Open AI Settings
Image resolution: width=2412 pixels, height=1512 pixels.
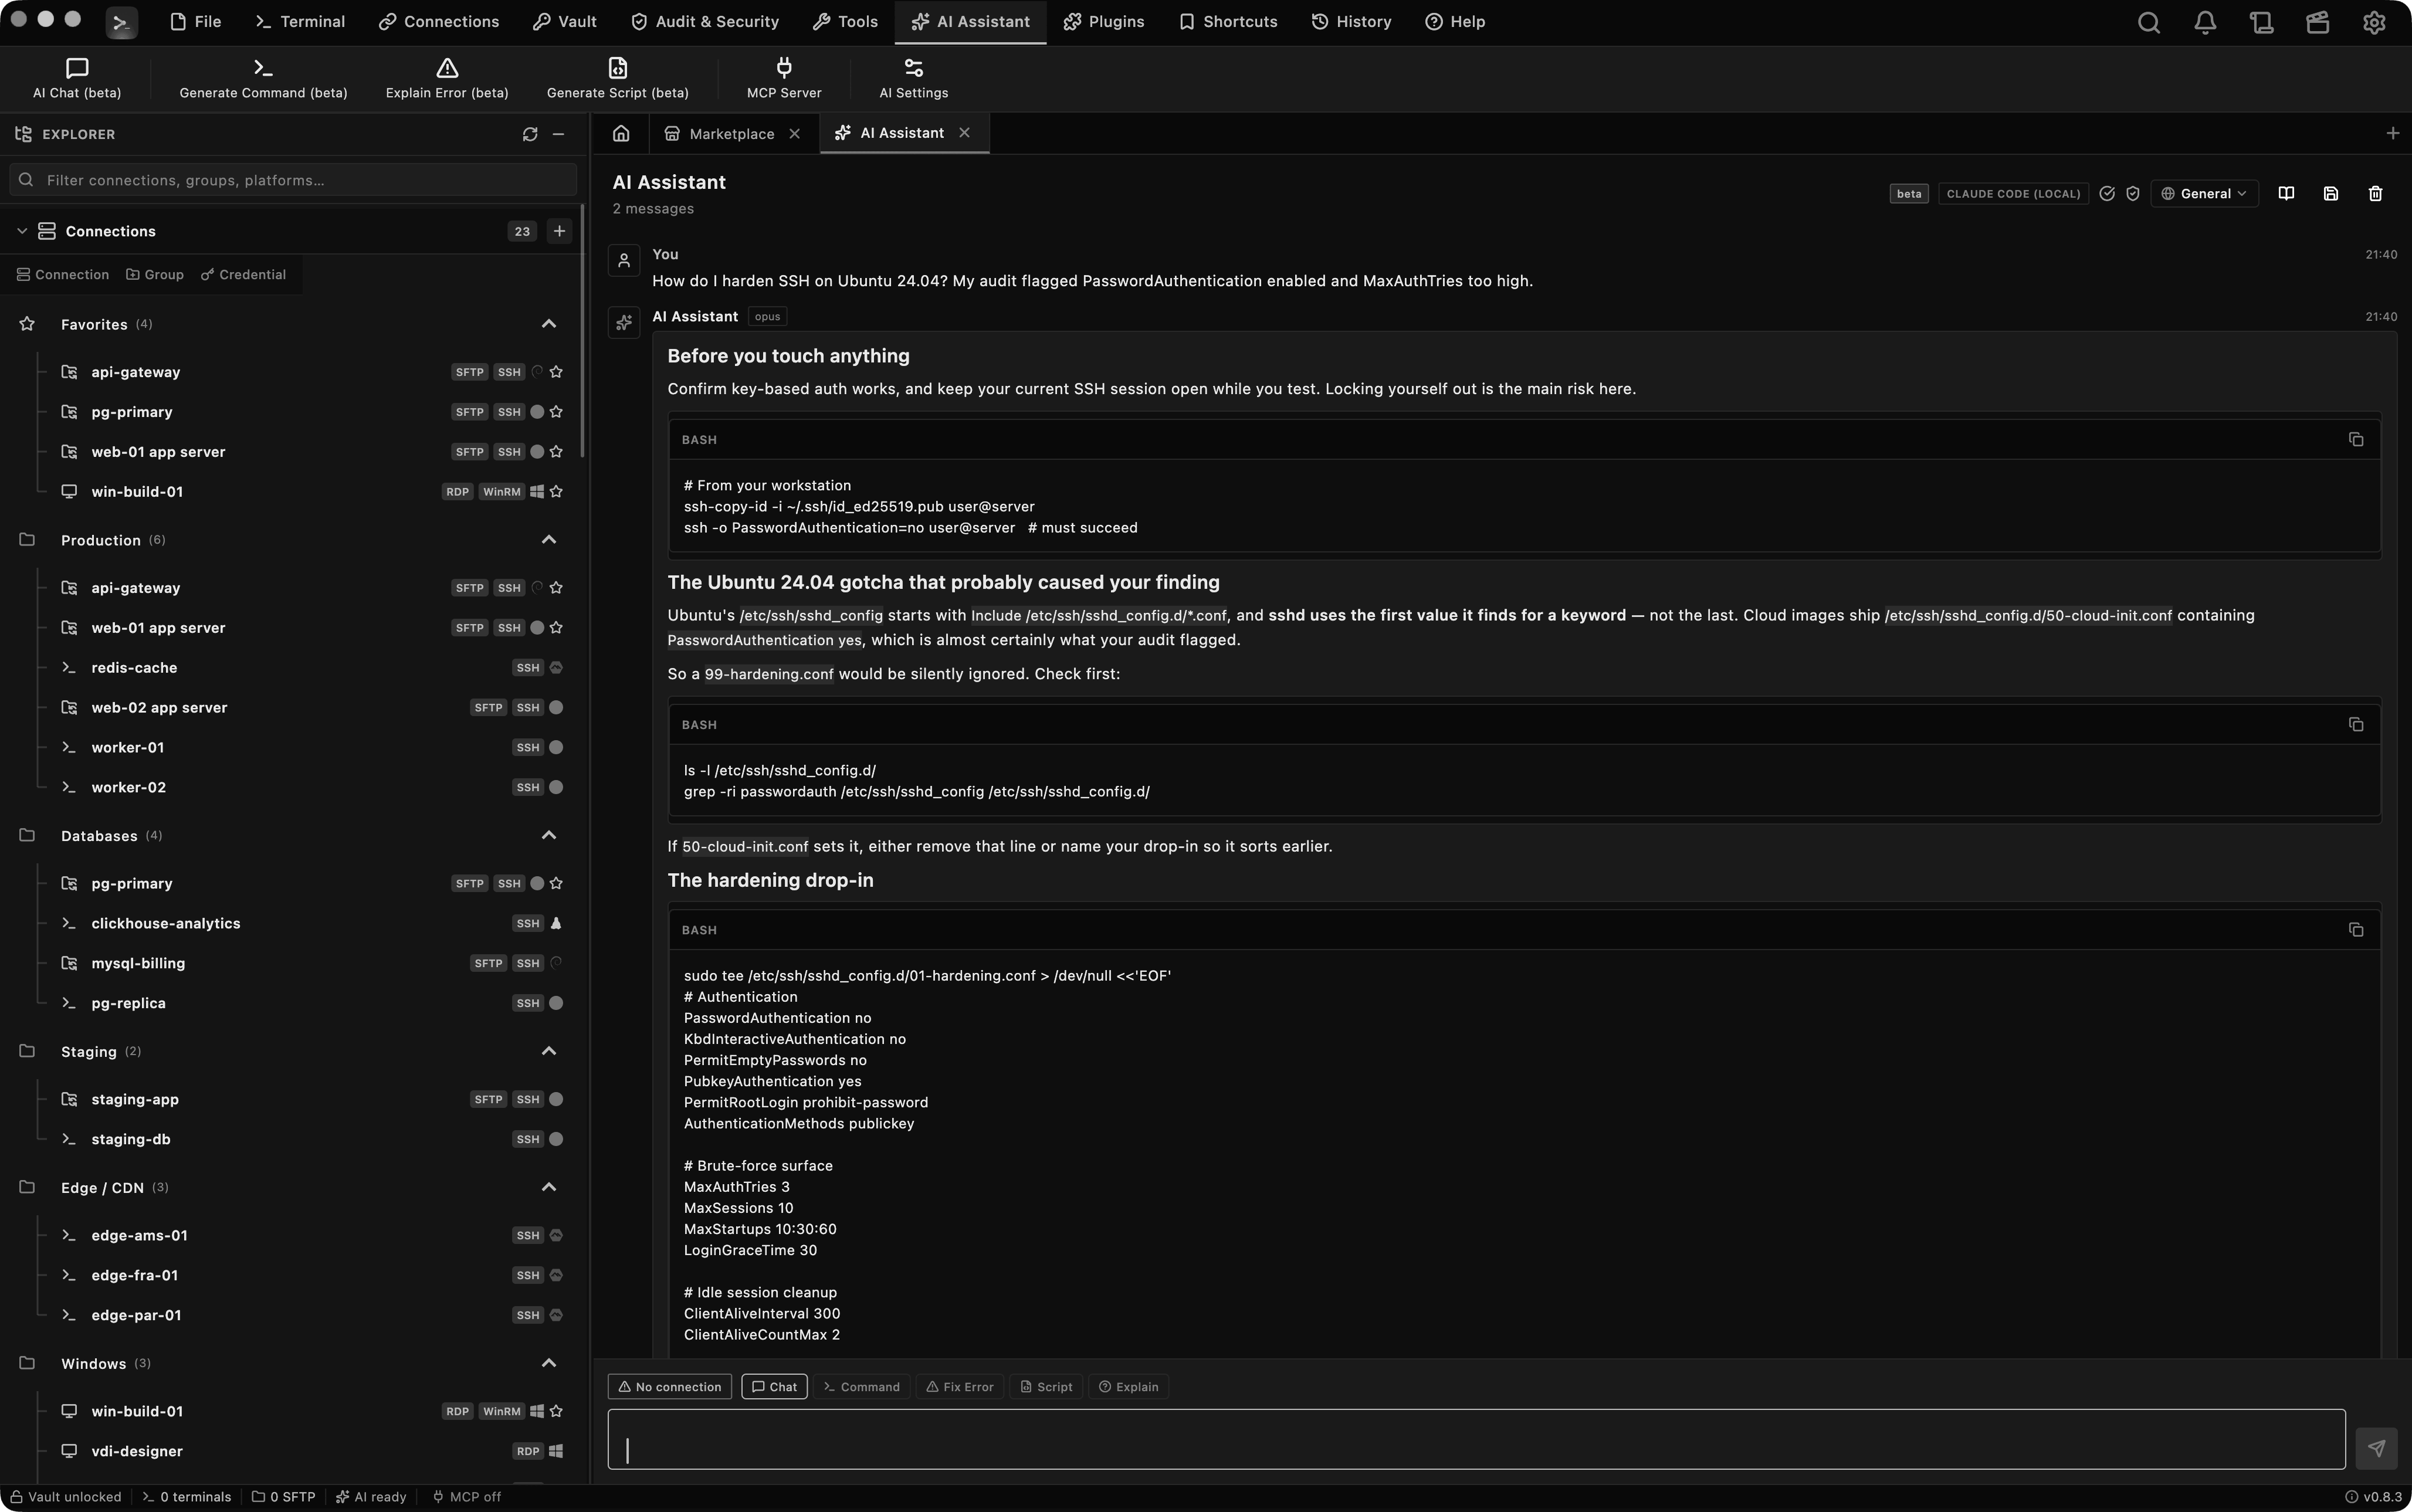[x=913, y=78]
